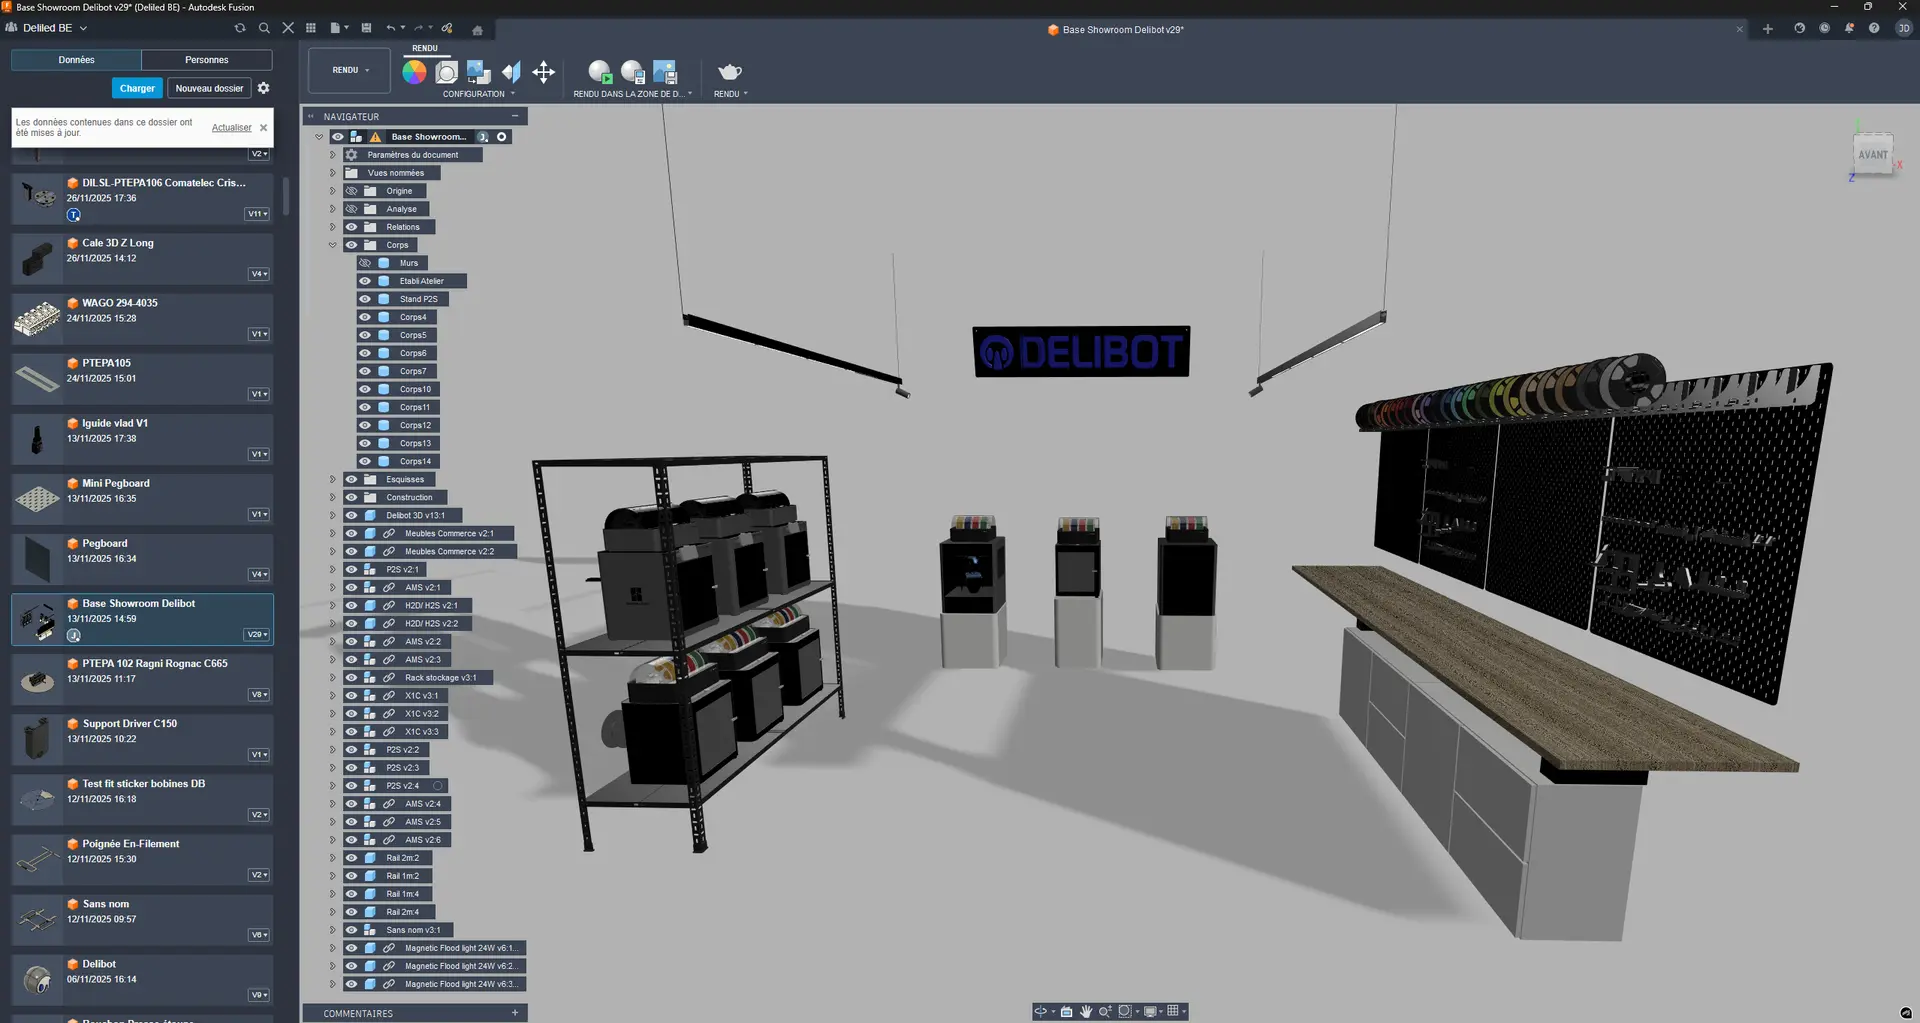
Task: Click the Actualiser link
Action: [231, 128]
